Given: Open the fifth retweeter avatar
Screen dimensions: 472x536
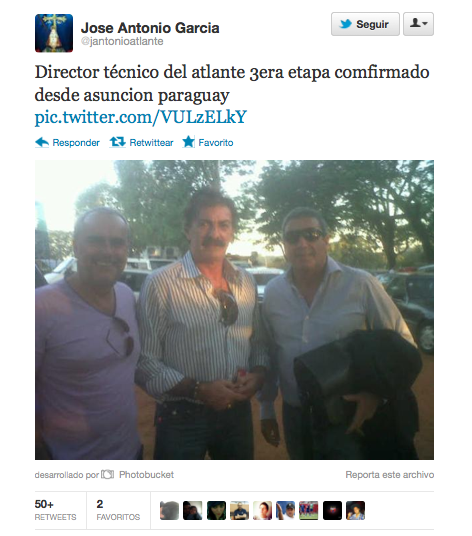Looking at the screenshot, I should point(262,510).
